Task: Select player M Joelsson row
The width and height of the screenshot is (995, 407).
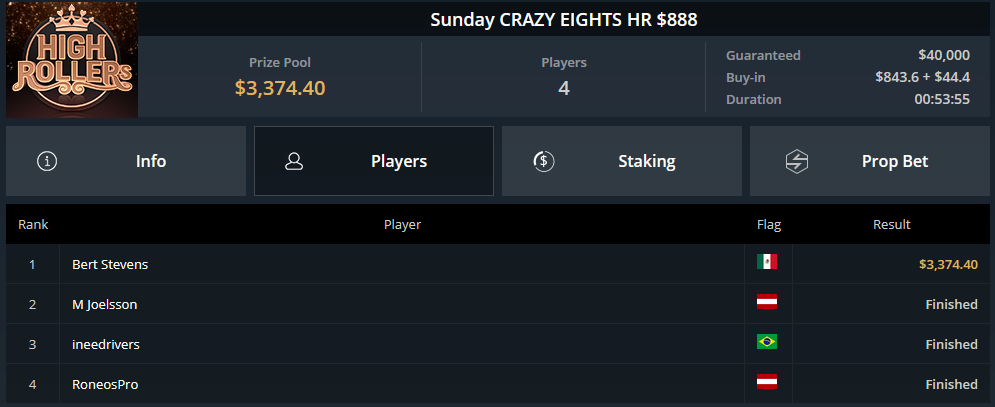Action: [498, 304]
